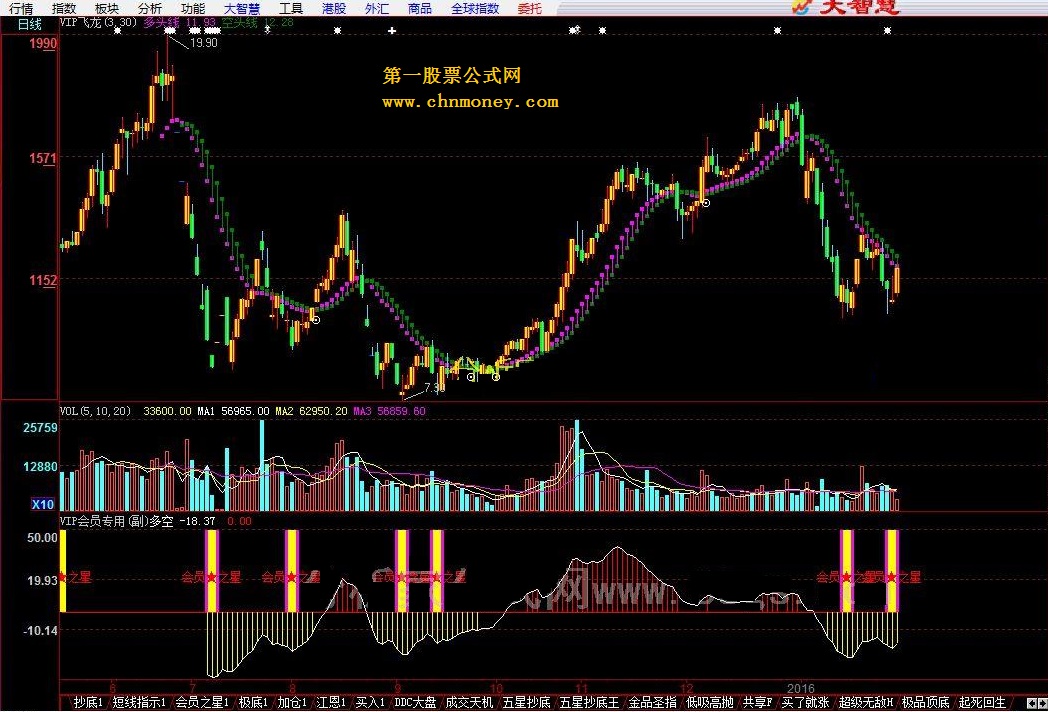Screen dimensions: 1048x712
Task: Click the 2016 date axis label
Action: 801,688
